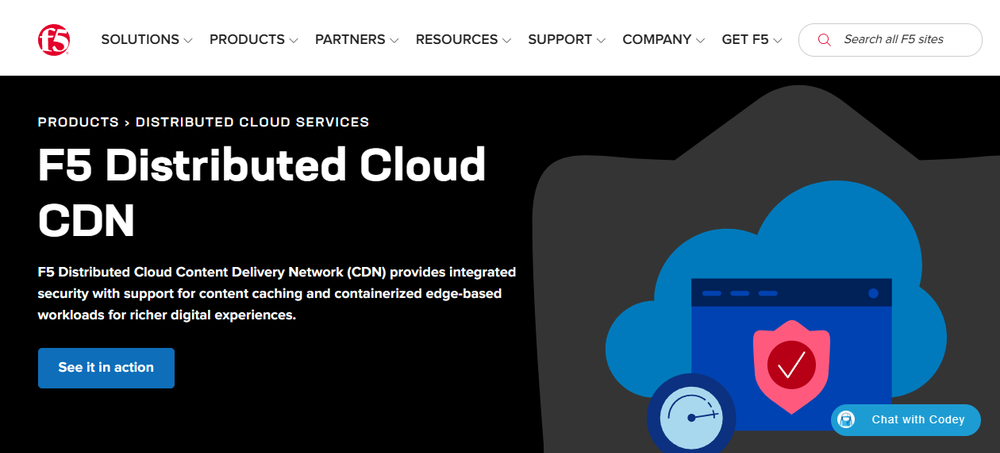Open the Resources menu
This screenshot has height=453, width=1000.
click(x=463, y=40)
